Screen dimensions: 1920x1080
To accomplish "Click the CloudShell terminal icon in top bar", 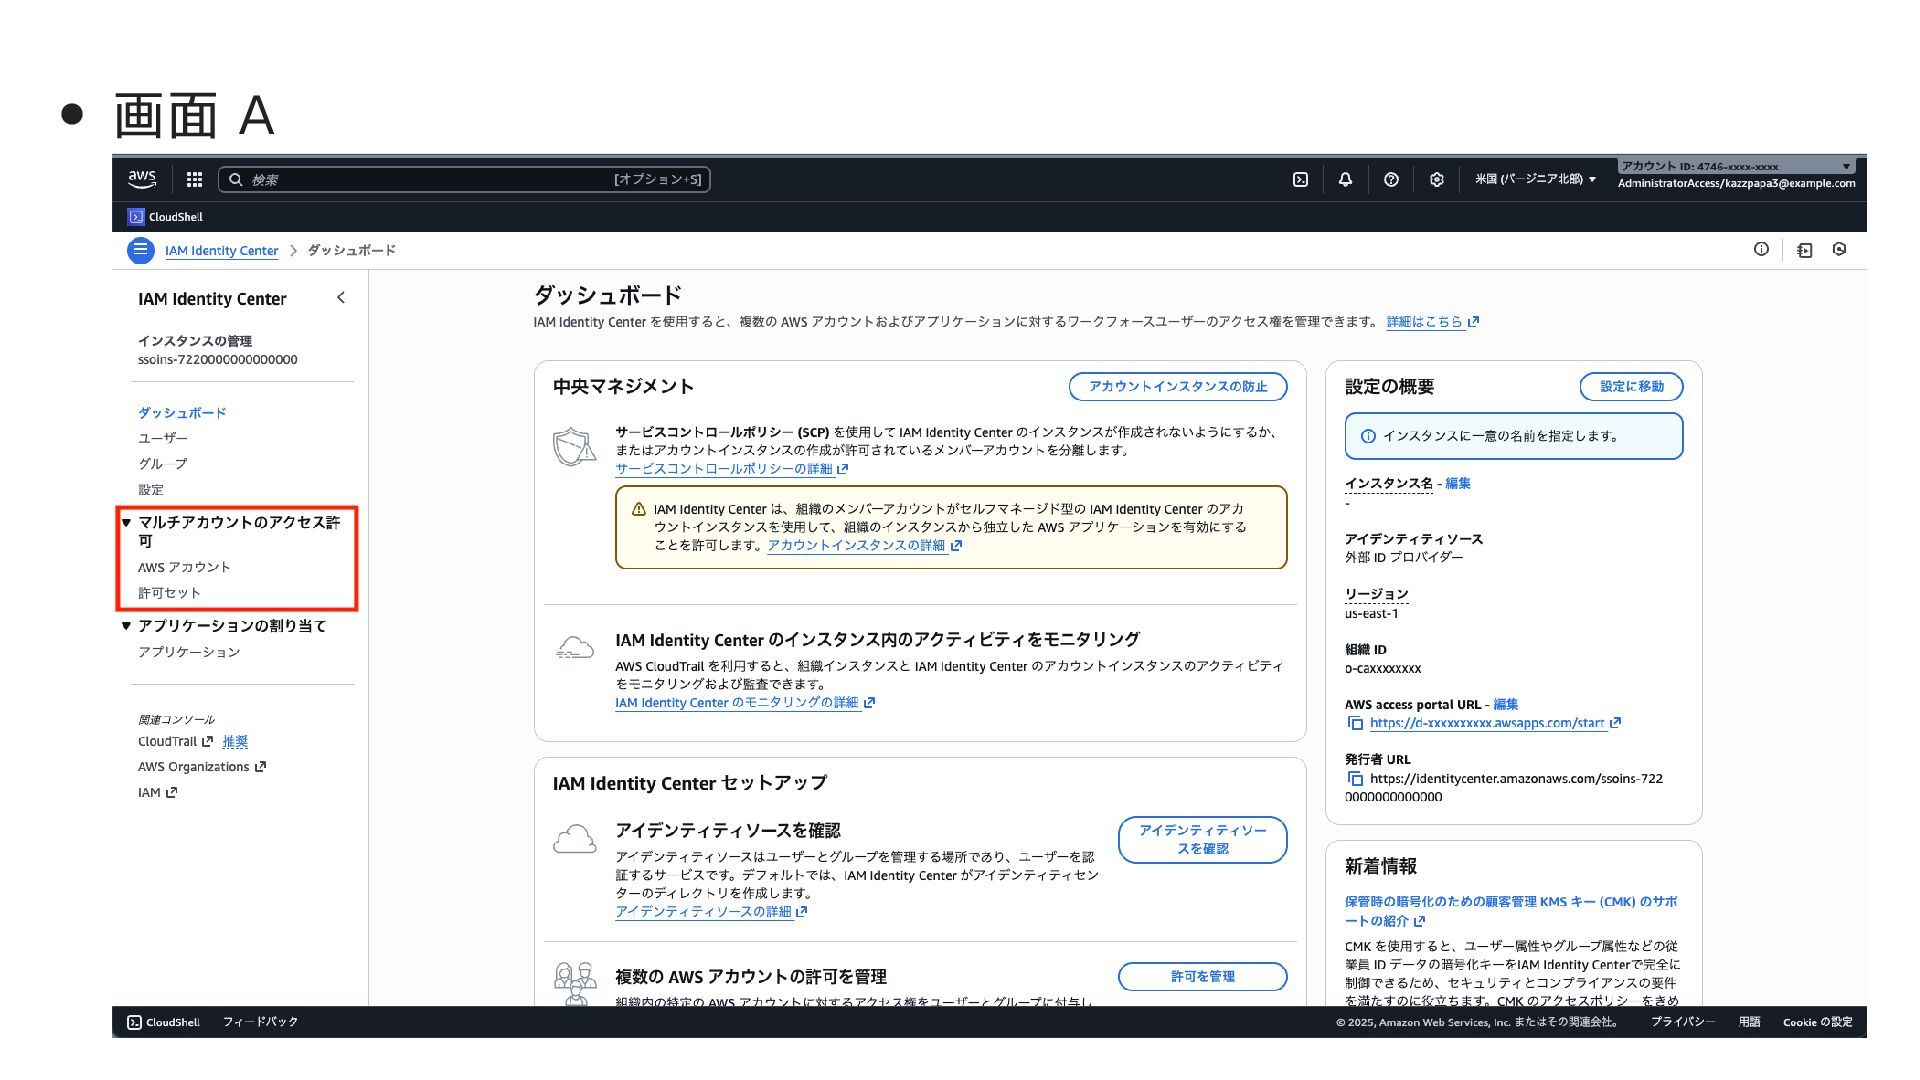I will tap(1300, 180).
